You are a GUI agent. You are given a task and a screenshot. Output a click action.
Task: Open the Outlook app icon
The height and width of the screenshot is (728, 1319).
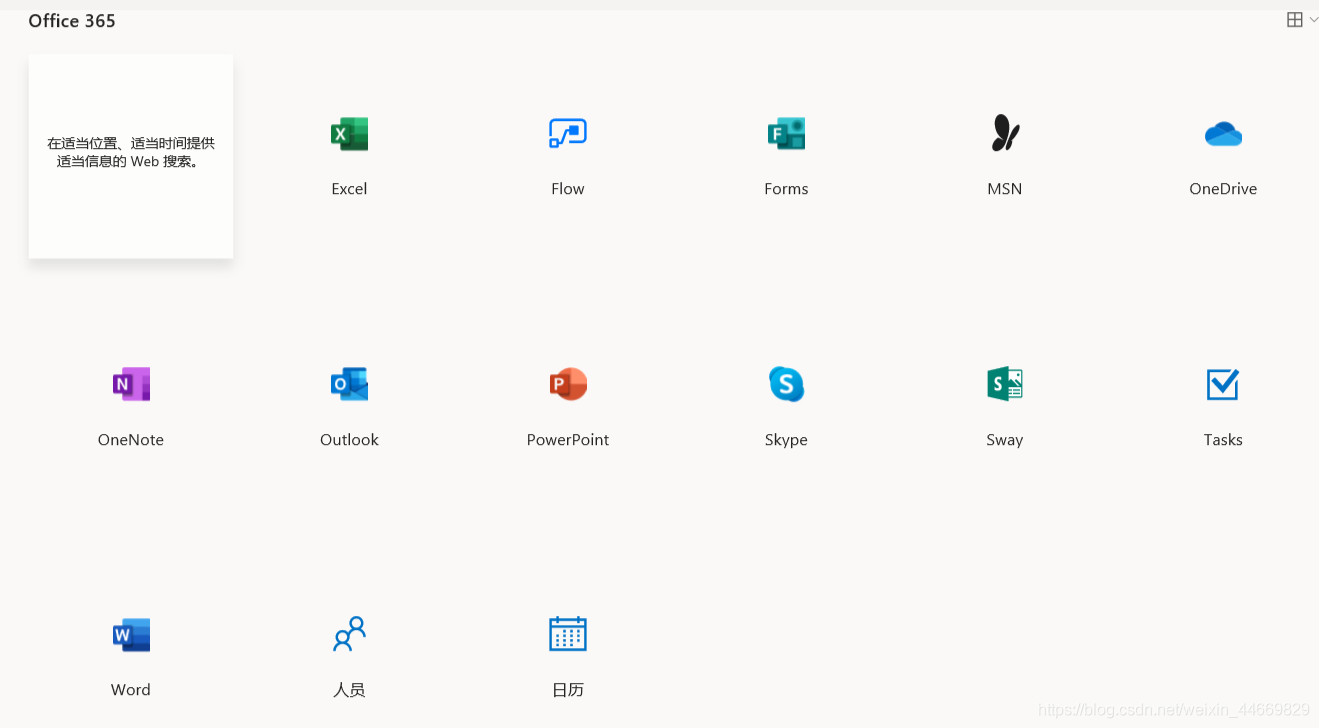click(349, 384)
